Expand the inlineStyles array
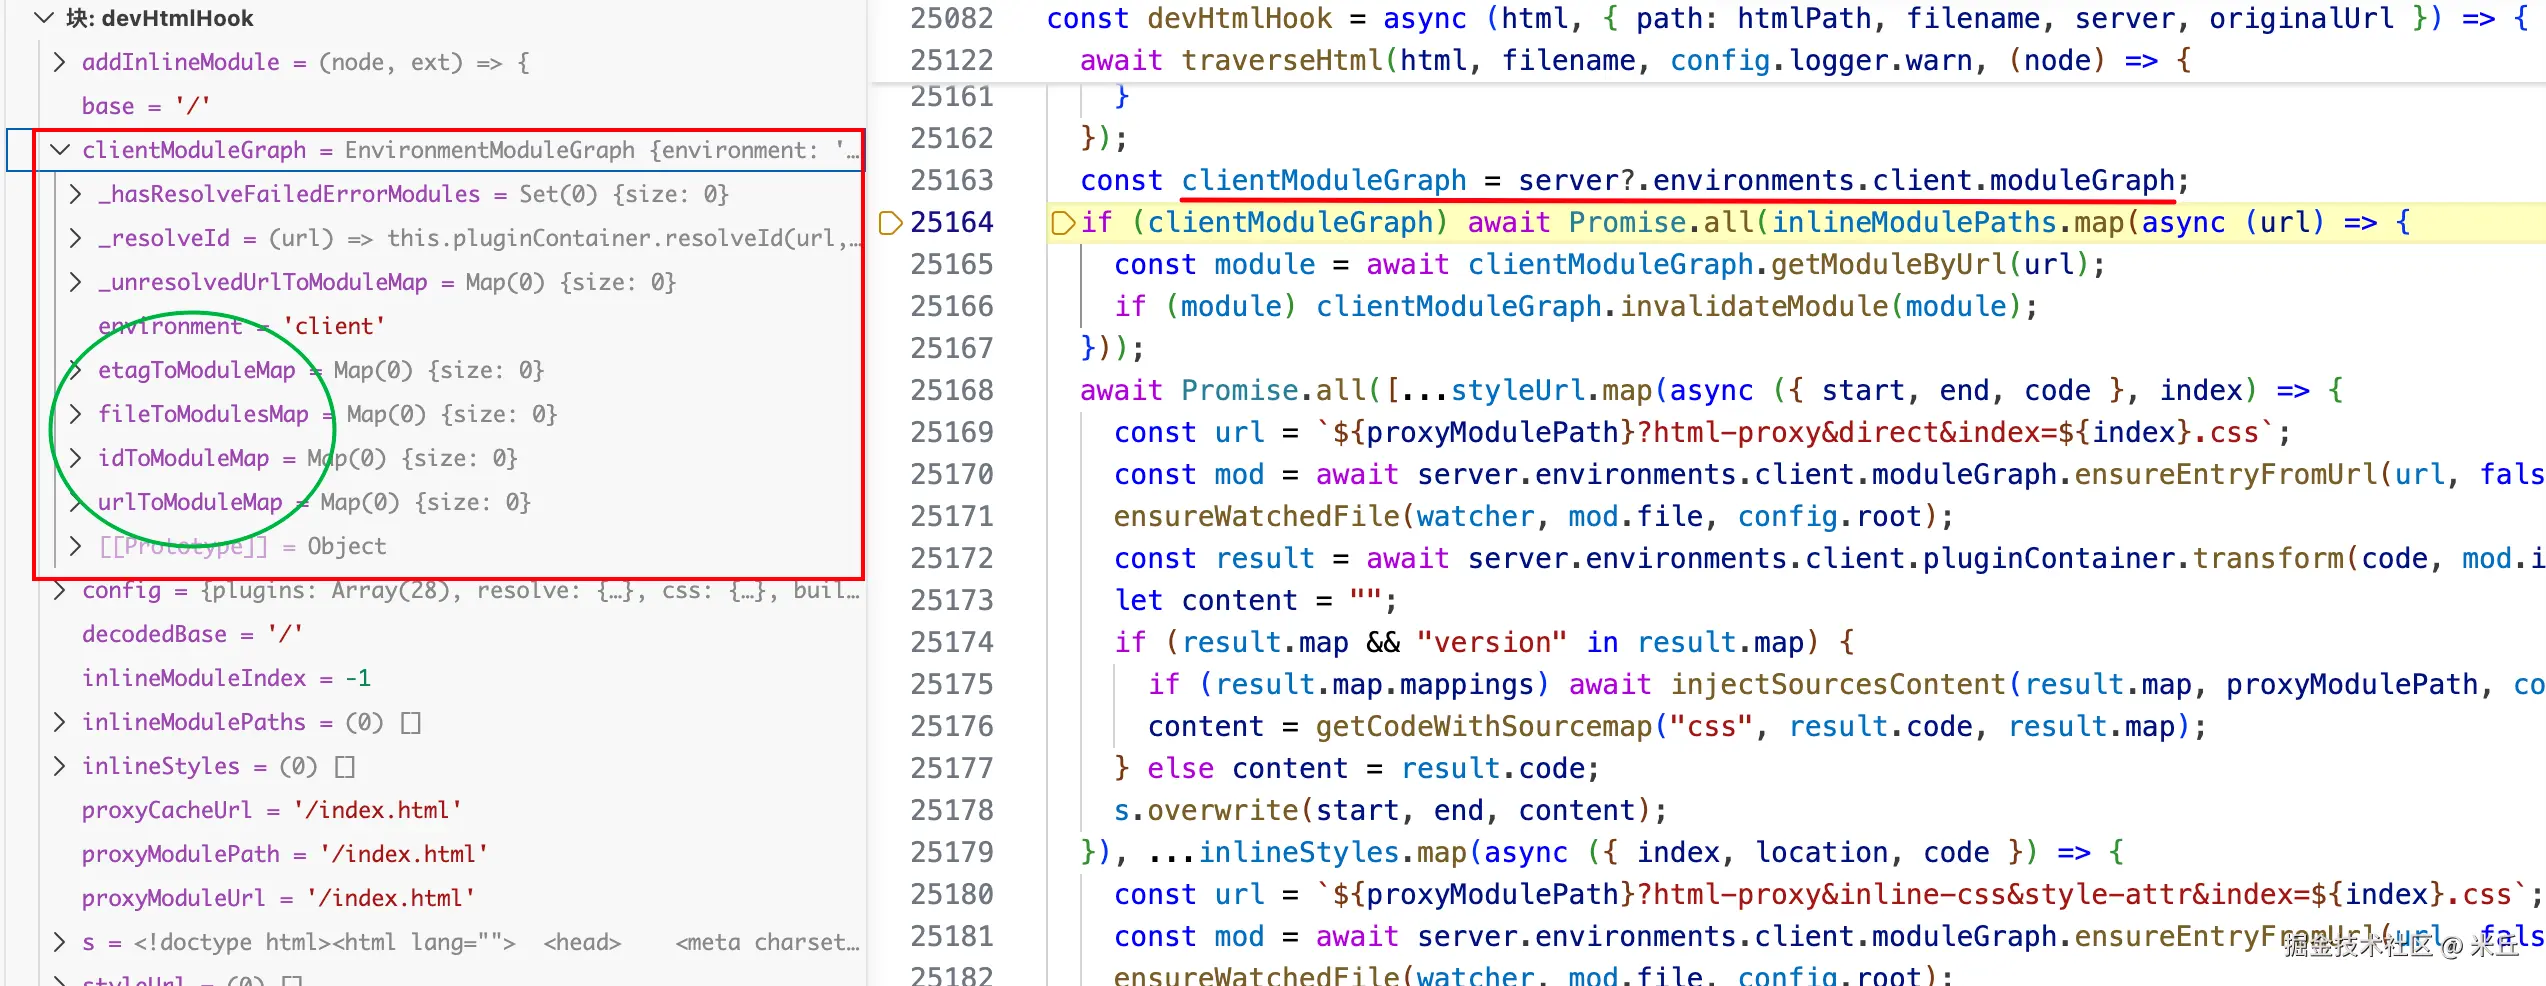The width and height of the screenshot is (2546, 986). coord(60,766)
